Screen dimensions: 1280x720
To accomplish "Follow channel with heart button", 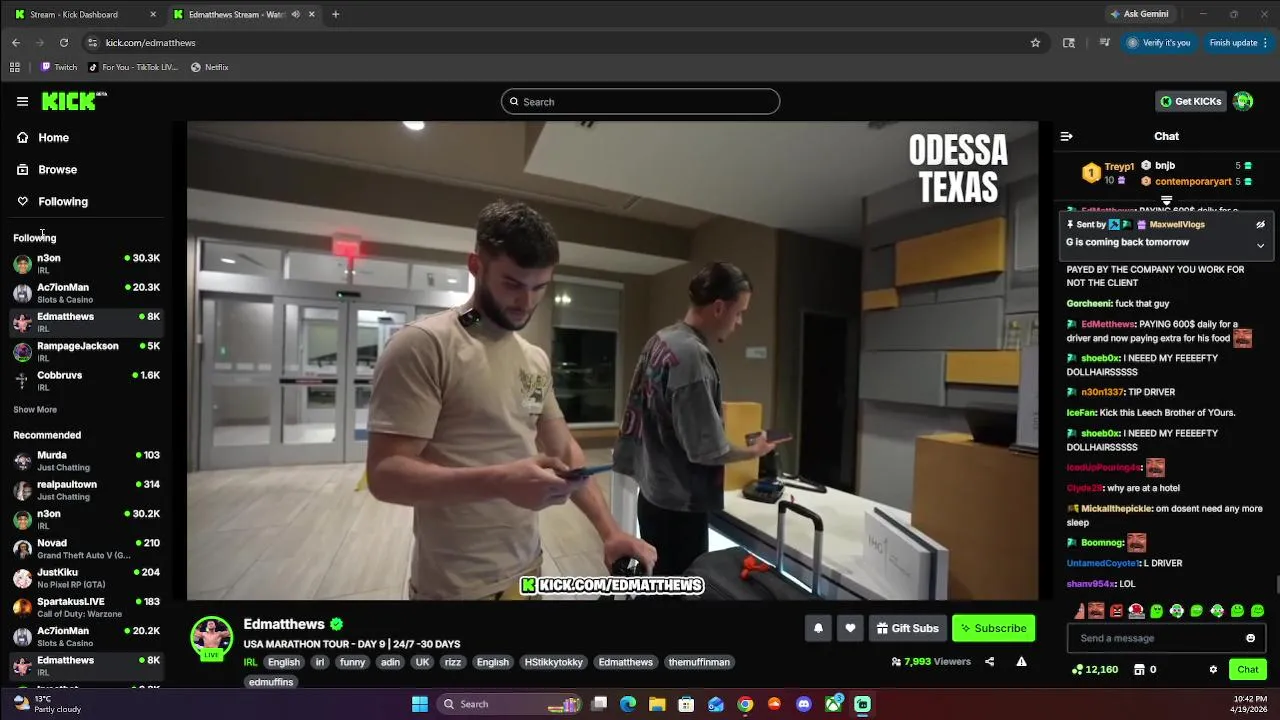I will 850,628.
